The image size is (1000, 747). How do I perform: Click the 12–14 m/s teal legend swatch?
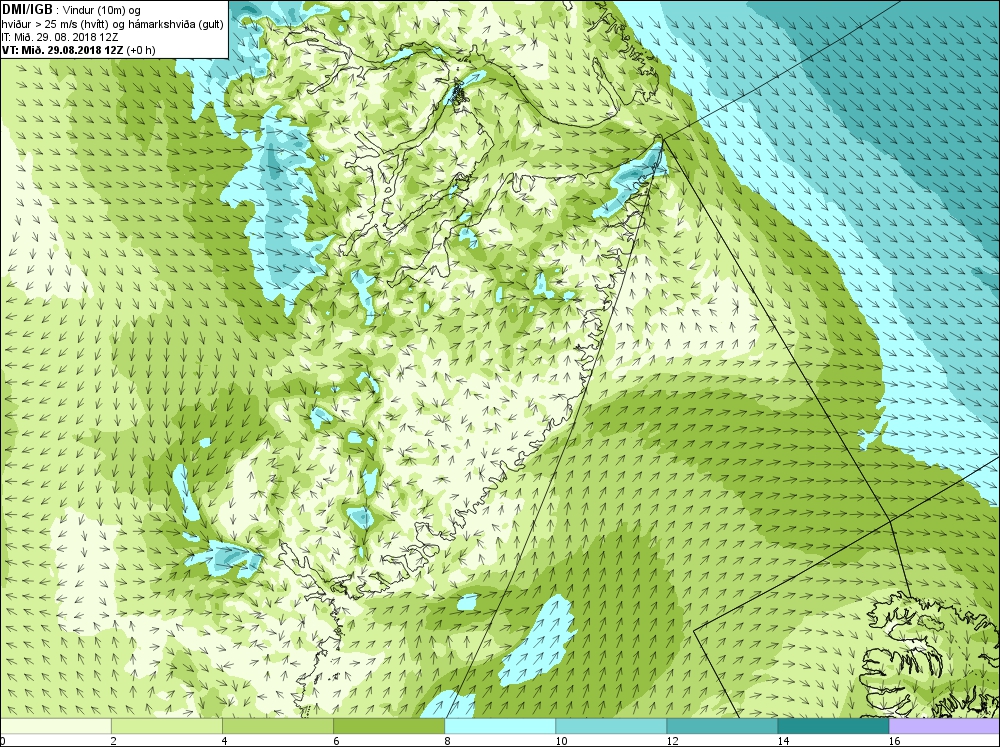click(x=722, y=726)
